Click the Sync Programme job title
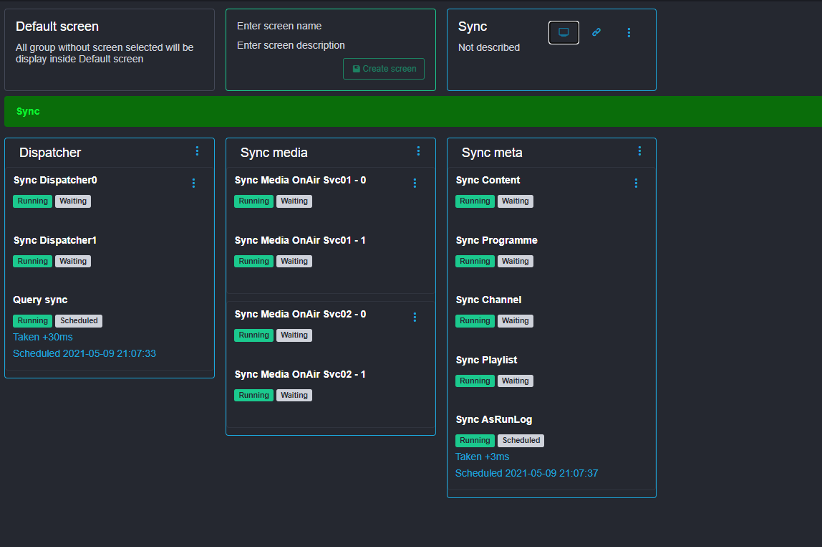Image resolution: width=822 pixels, height=548 pixels. pos(497,240)
